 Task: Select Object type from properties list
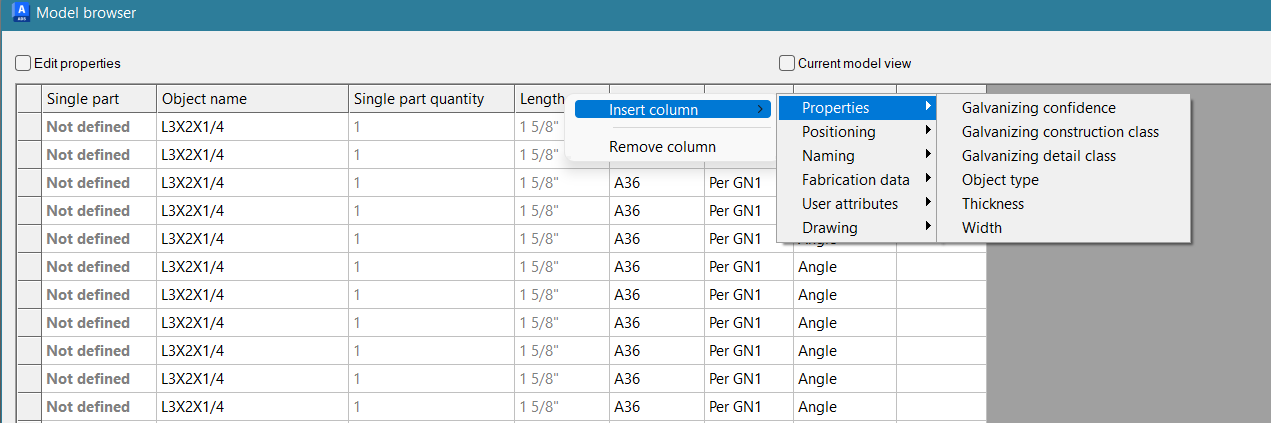point(1000,180)
